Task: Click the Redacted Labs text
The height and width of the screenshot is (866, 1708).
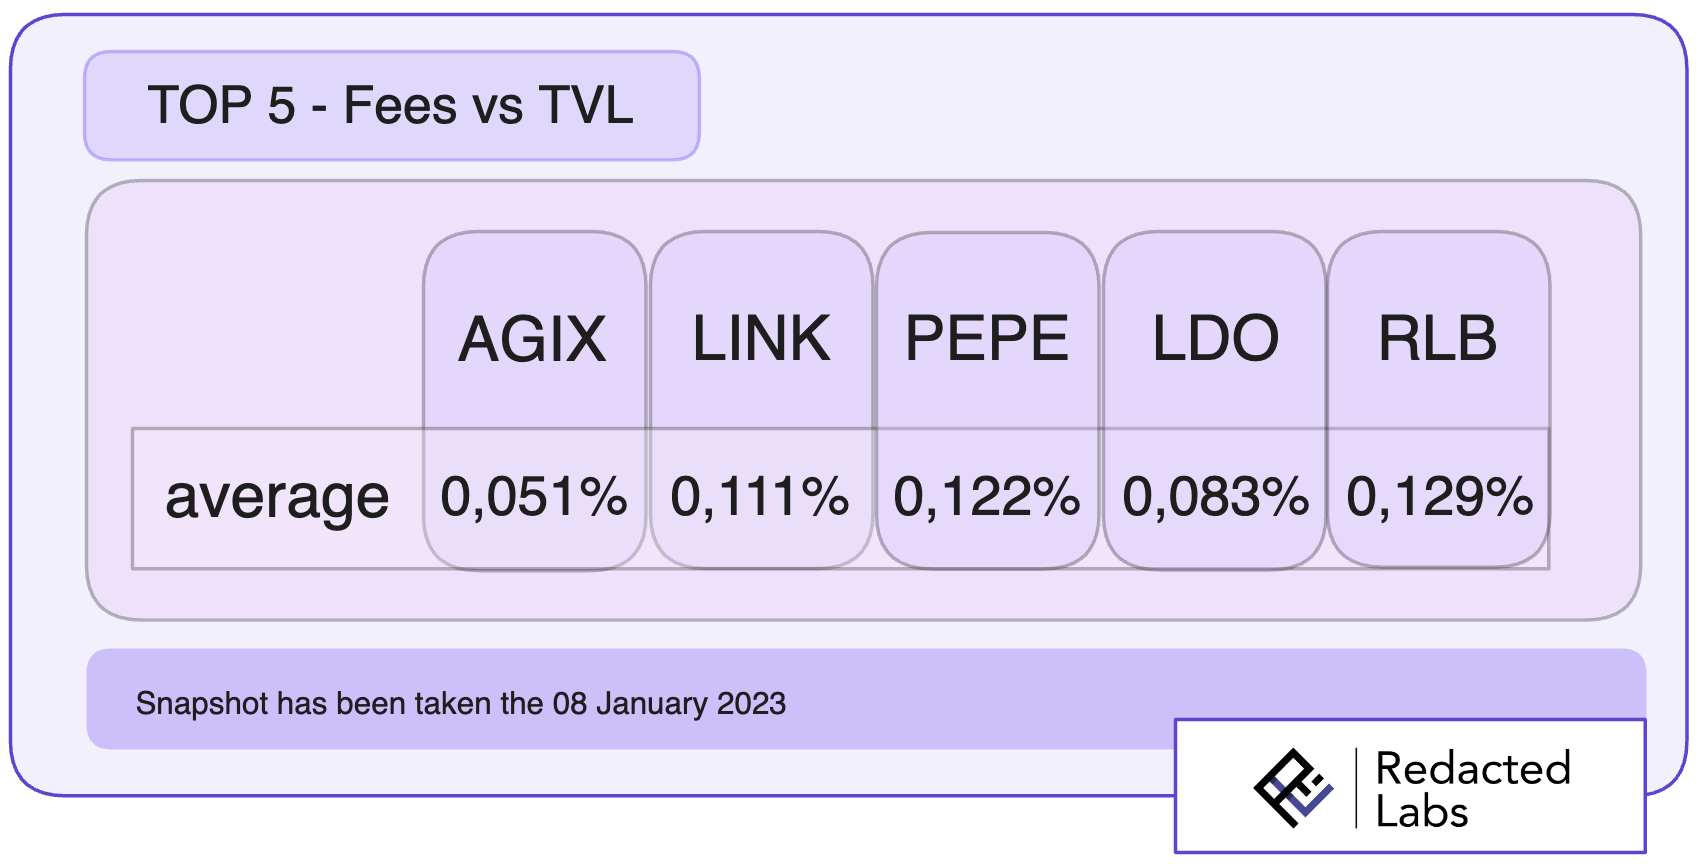Action: (1473, 789)
